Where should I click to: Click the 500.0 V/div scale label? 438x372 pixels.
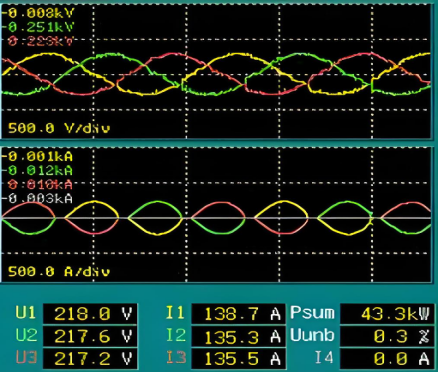coord(59,128)
